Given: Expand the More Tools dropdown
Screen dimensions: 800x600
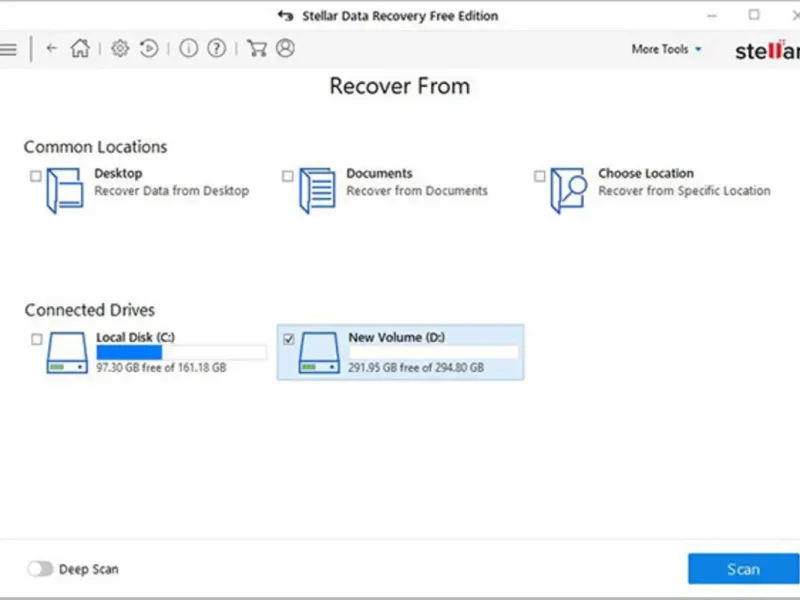Looking at the screenshot, I should coord(666,49).
